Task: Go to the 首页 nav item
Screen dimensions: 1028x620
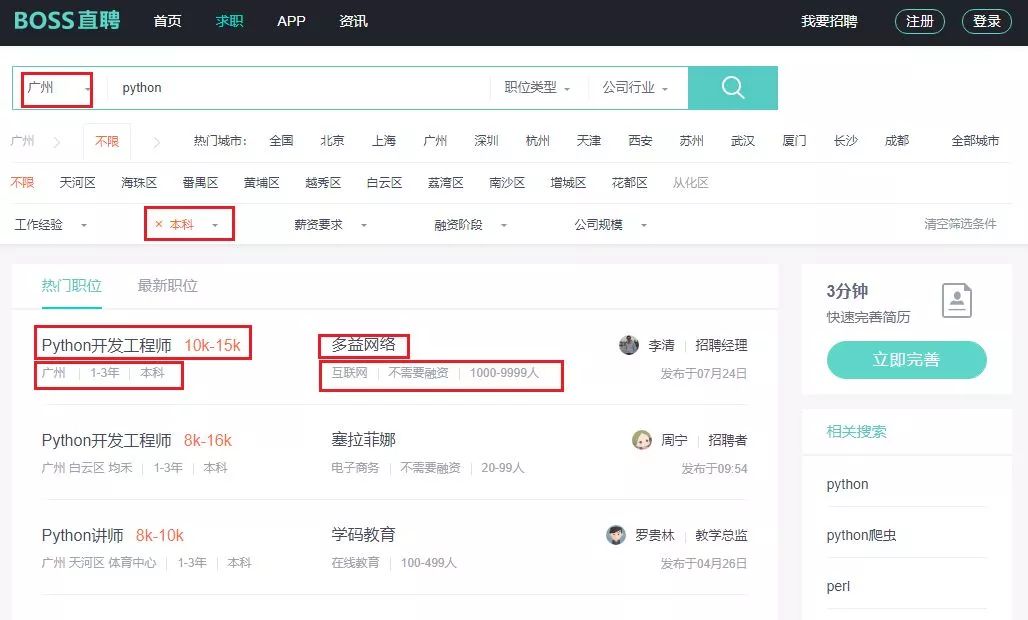Action: [167, 21]
